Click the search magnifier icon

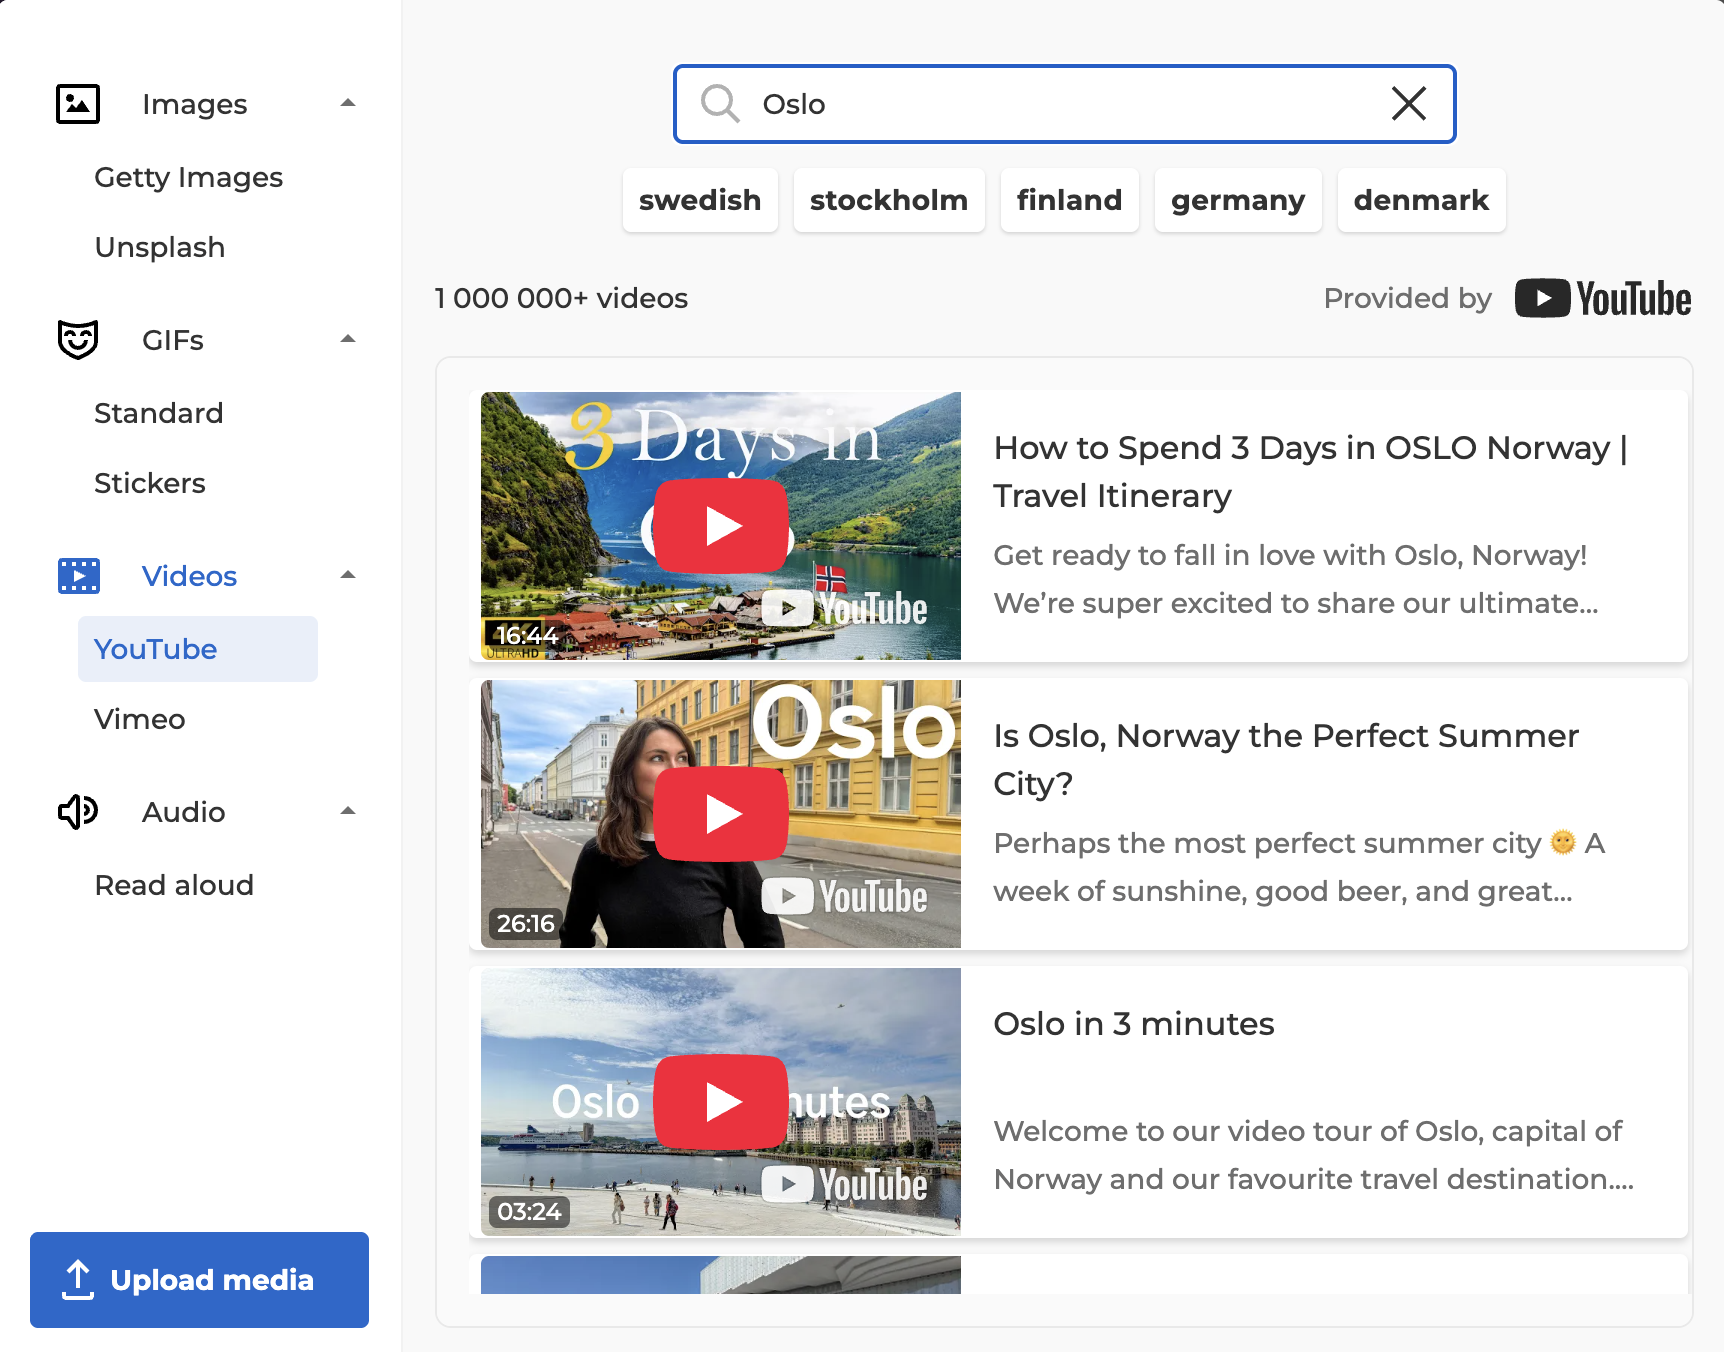point(720,104)
